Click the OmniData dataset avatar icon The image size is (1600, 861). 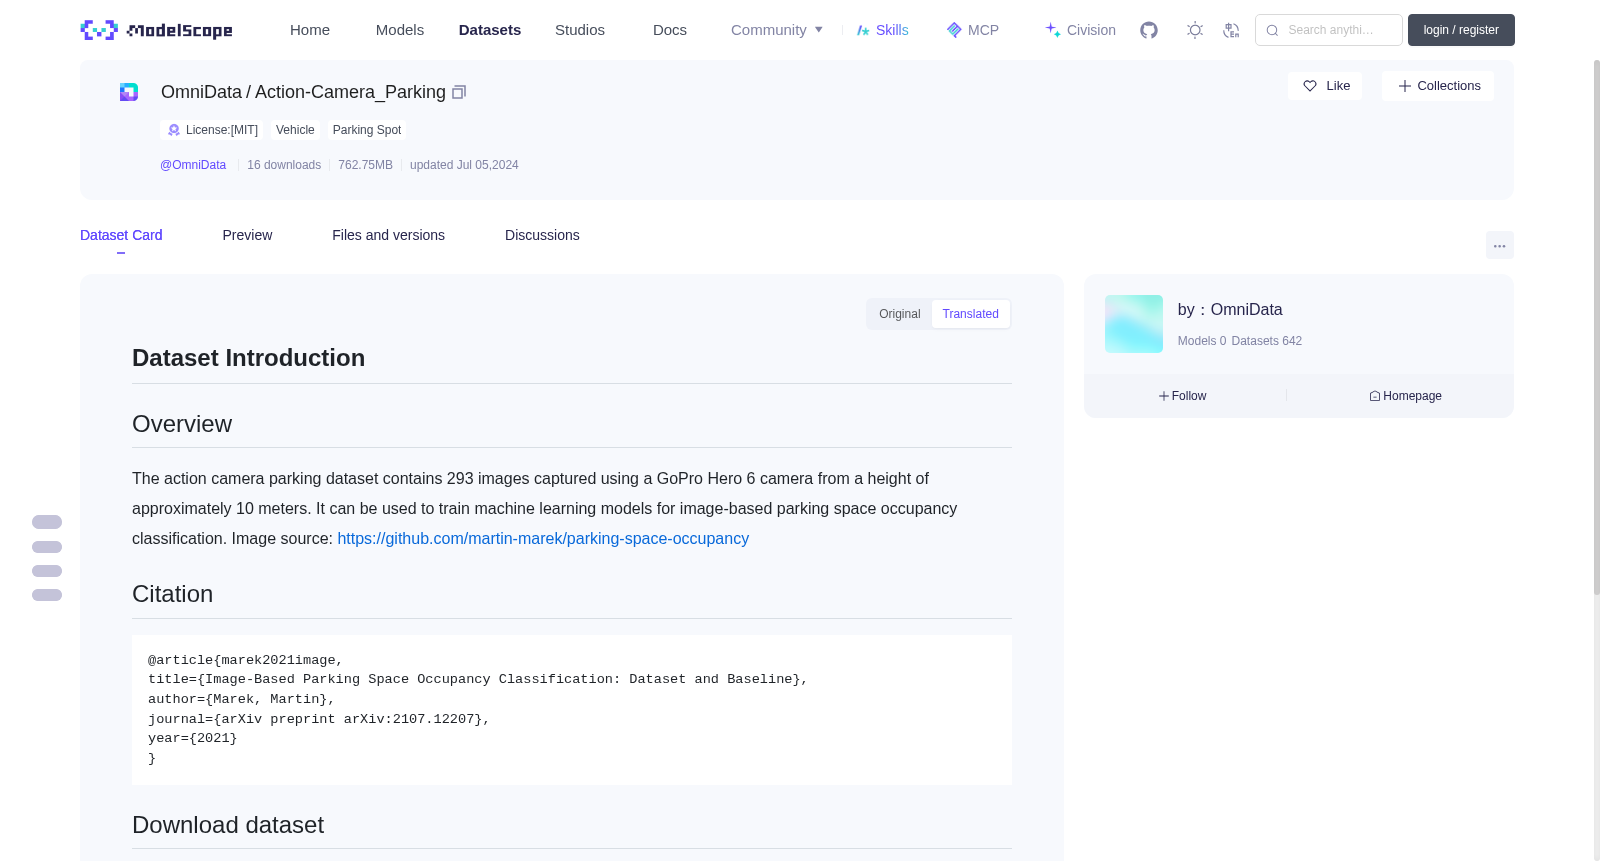129,92
